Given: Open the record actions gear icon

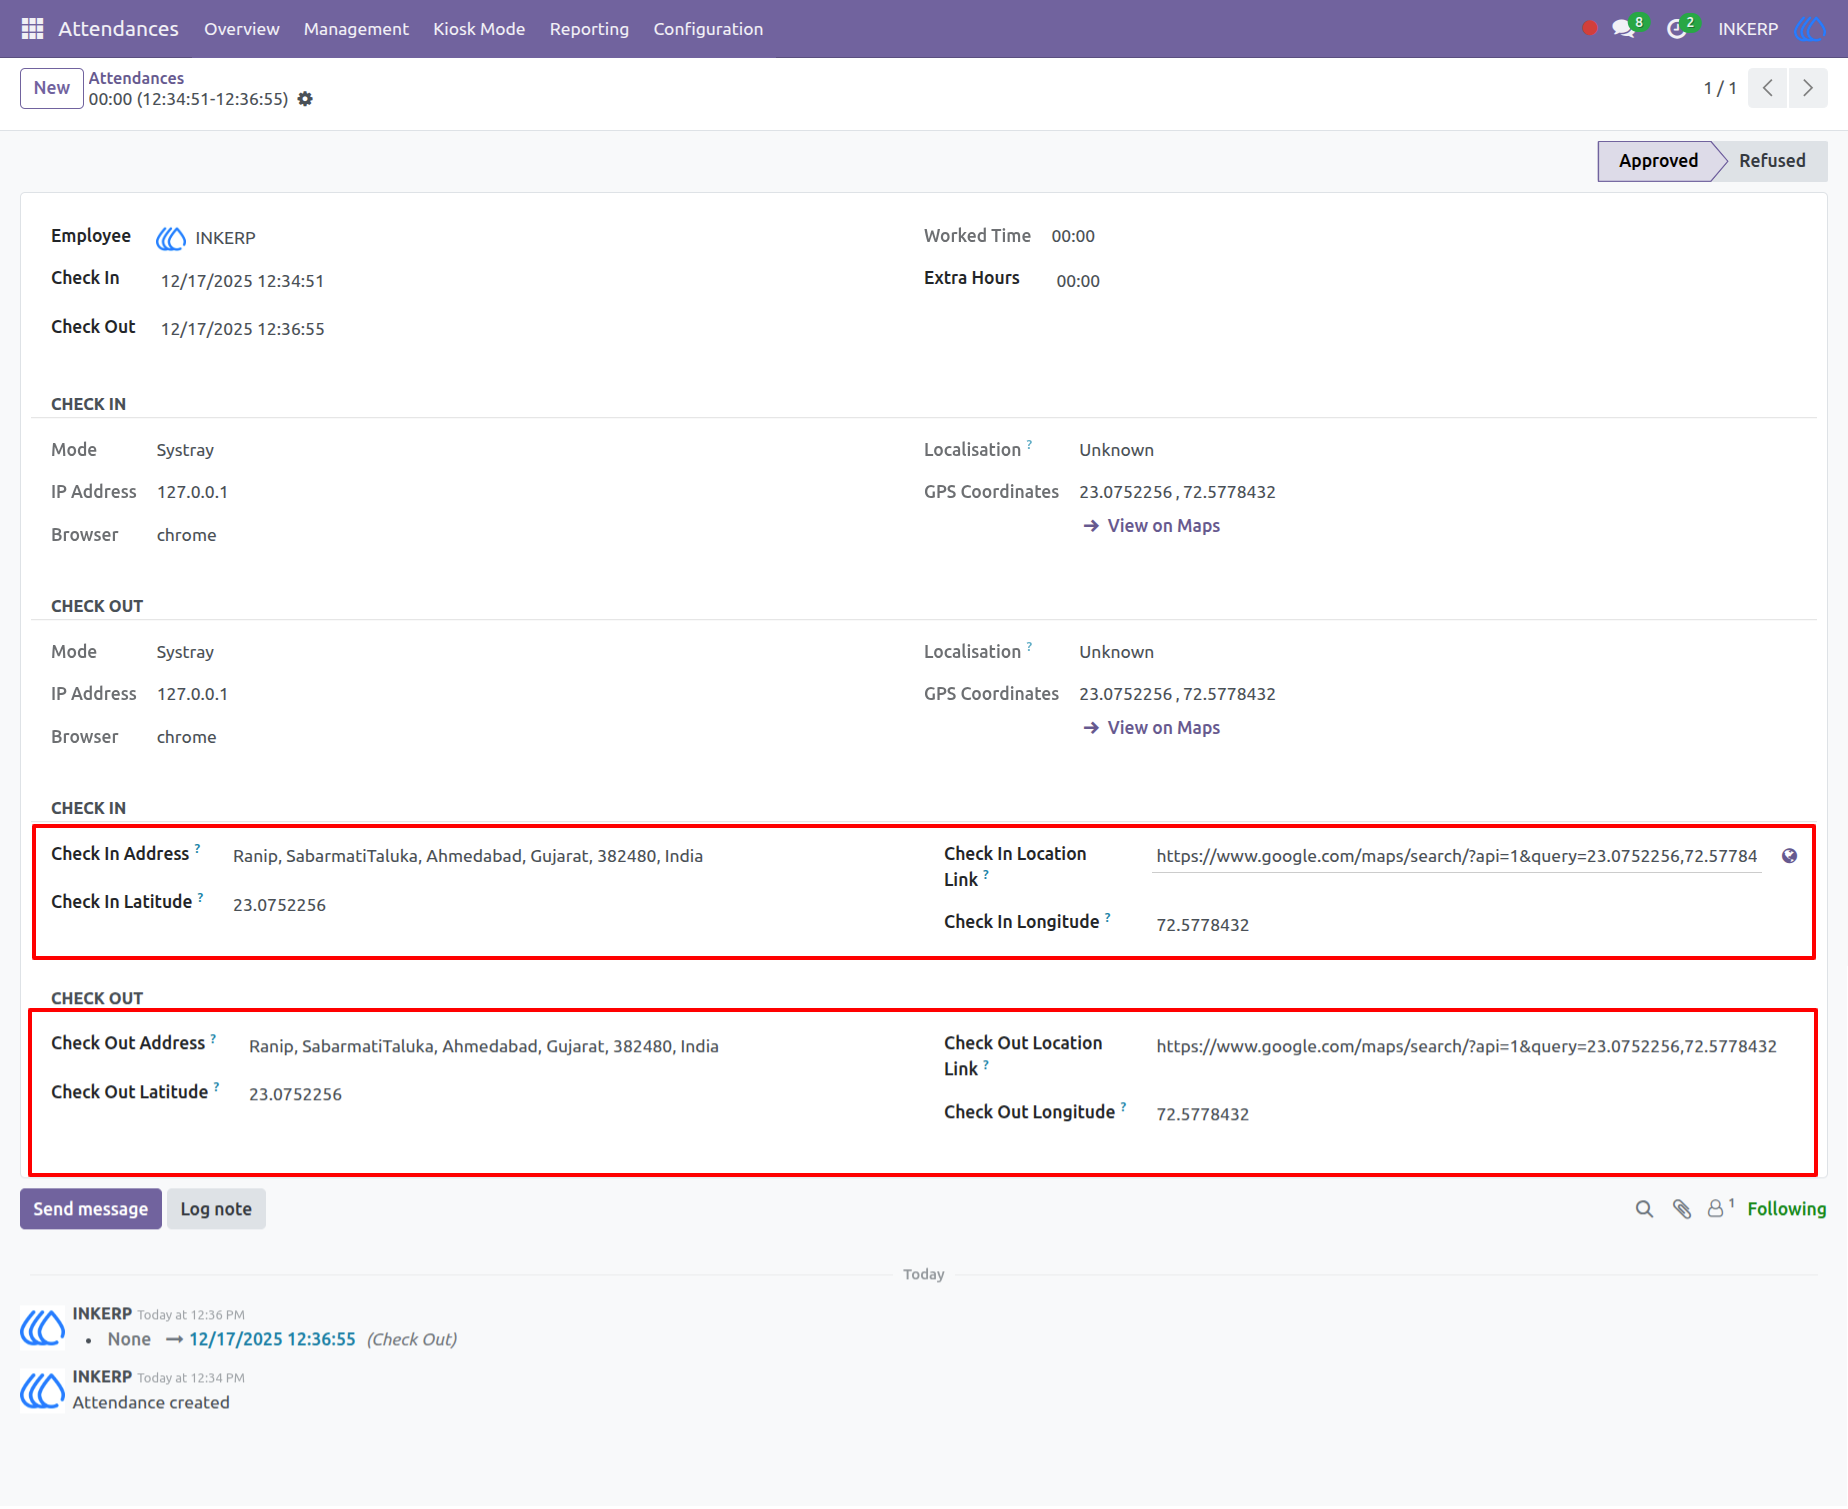Looking at the screenshot, I should tap(305, 99).
